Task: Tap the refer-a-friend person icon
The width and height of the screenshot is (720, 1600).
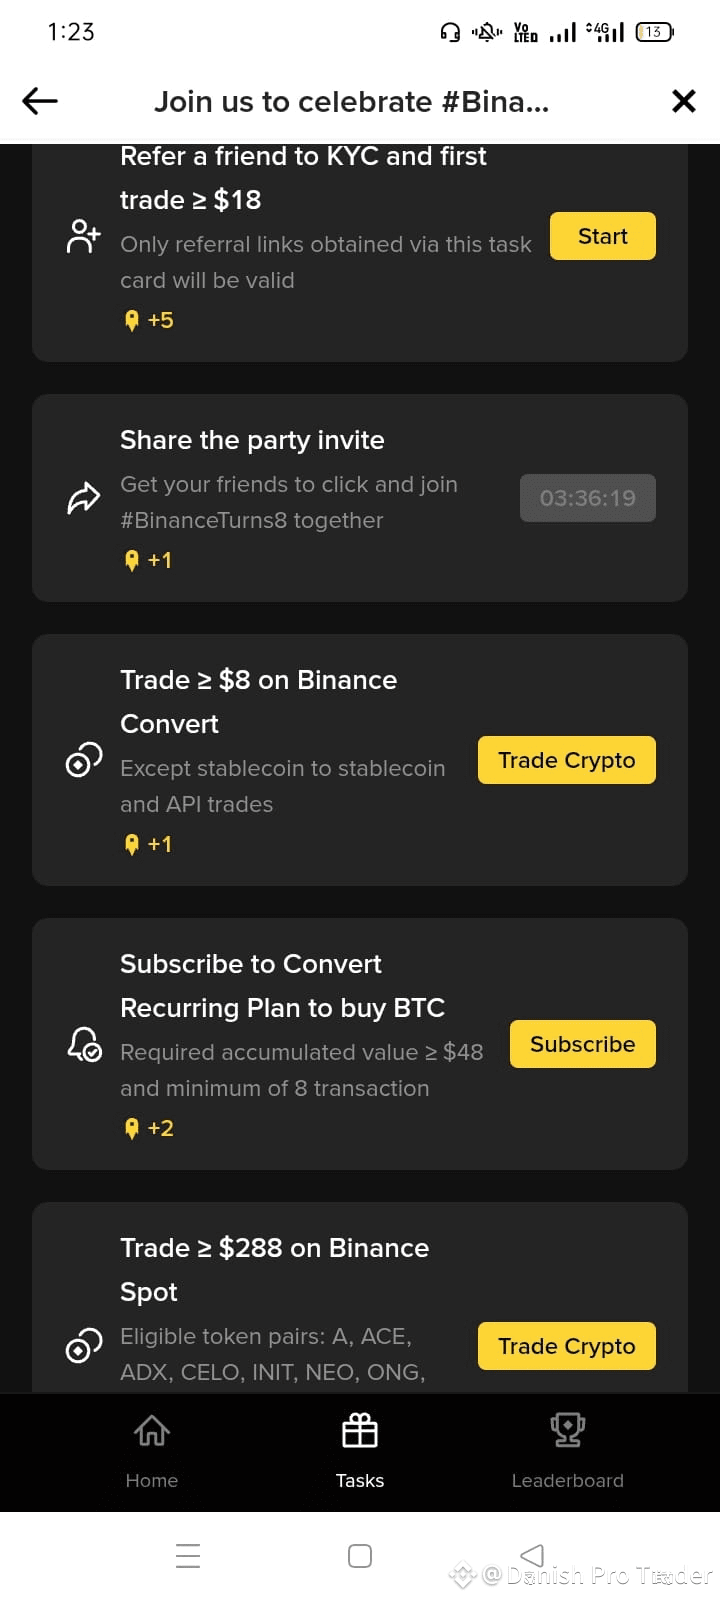Action: click(x=84, y=237)
